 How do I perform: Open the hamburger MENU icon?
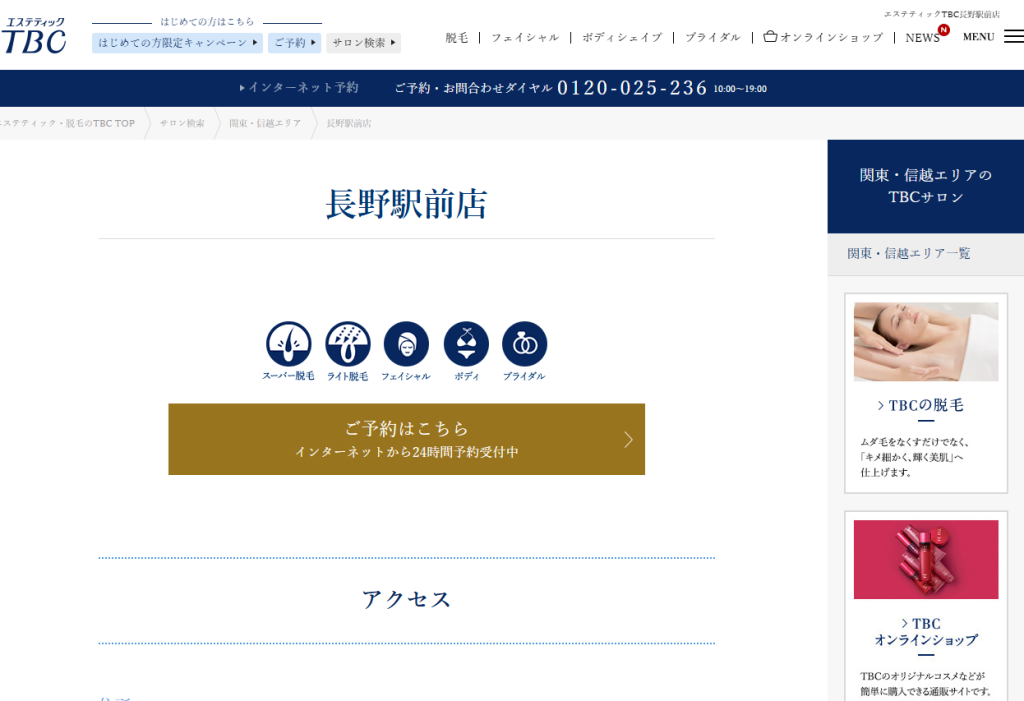coord(1013,37)
